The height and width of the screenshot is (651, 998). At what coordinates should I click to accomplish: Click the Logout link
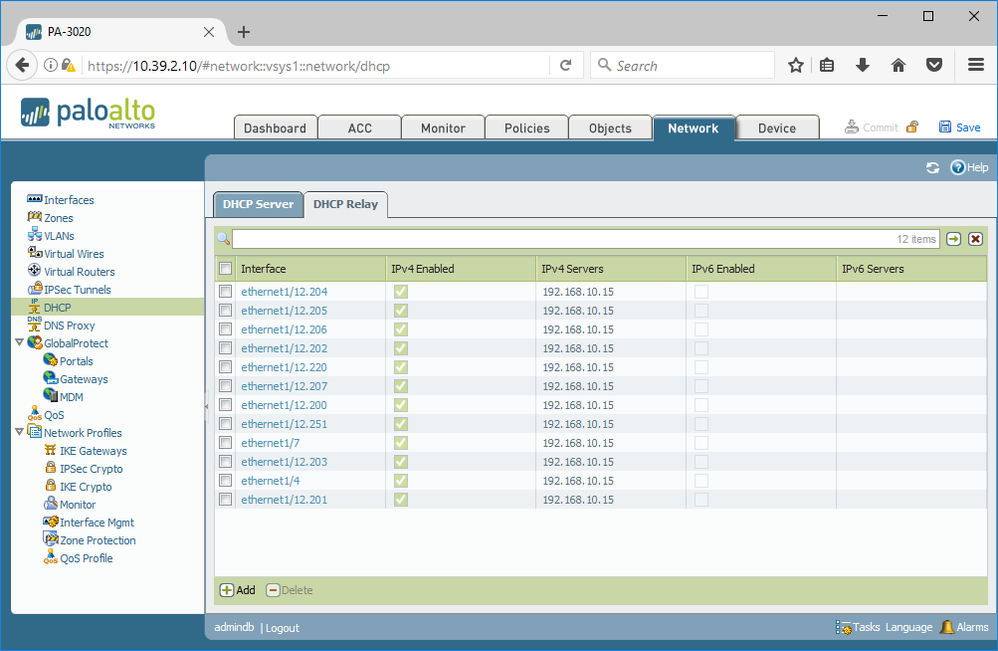(x=282, y=628)
